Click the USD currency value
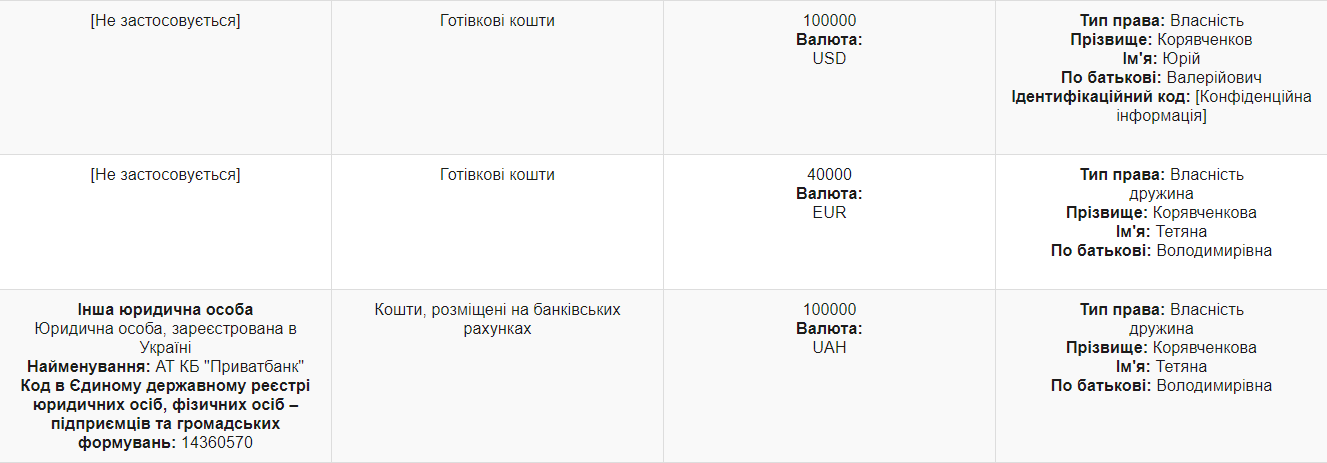This screenshot has height=463, width=1327. [x=829, y=59]
